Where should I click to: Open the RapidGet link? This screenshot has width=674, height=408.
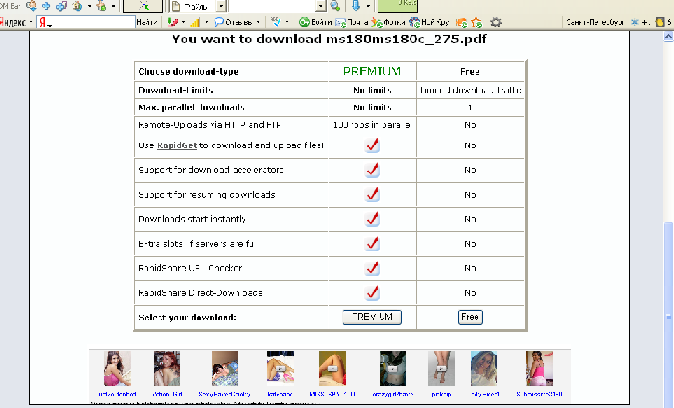(x=177, y=145)
